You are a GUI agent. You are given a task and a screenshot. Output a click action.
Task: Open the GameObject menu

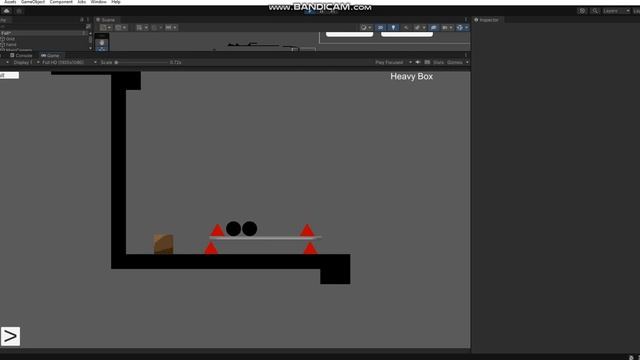point(33,2)
